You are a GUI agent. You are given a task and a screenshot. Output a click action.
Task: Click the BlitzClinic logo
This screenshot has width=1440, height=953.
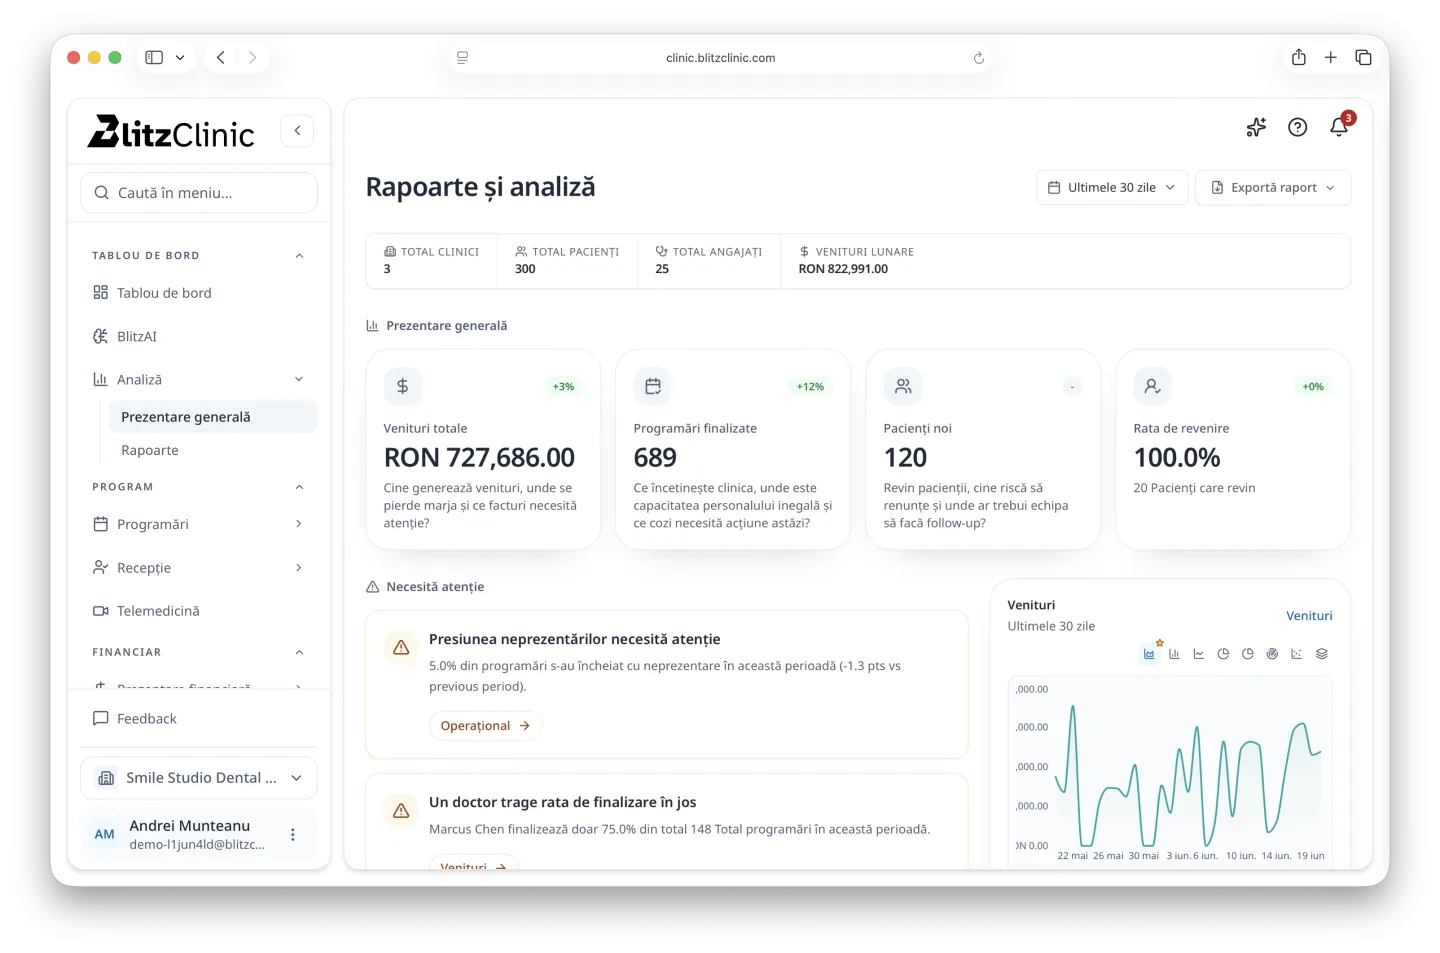[171, 132]
